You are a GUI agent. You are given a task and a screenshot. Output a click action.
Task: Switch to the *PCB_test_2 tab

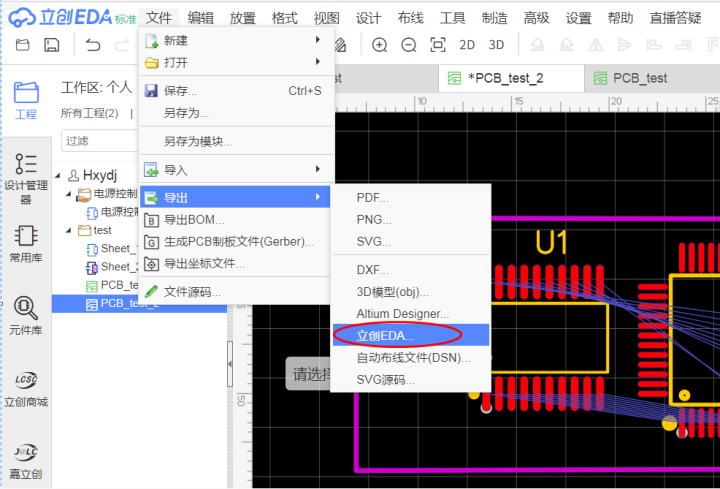pos(511,78)
